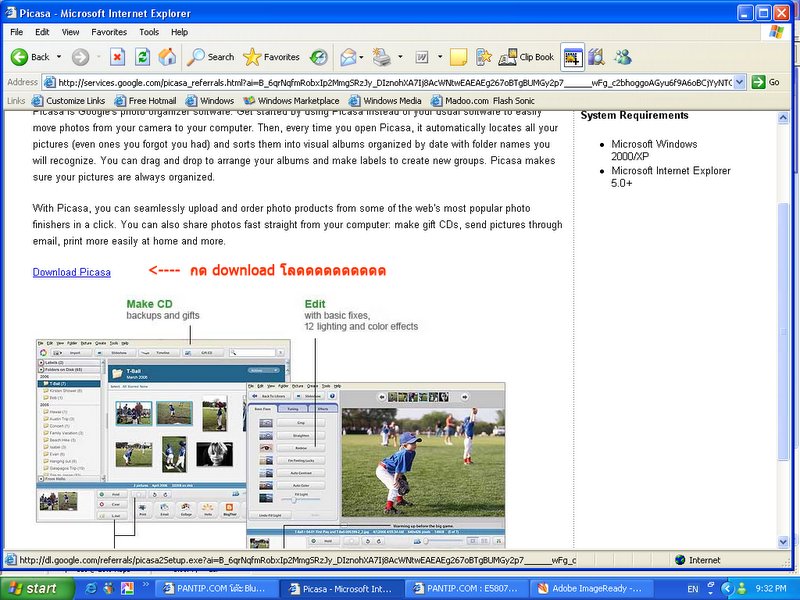Expand the Quick Launch overflow chevron

click(x=145, y=585)
